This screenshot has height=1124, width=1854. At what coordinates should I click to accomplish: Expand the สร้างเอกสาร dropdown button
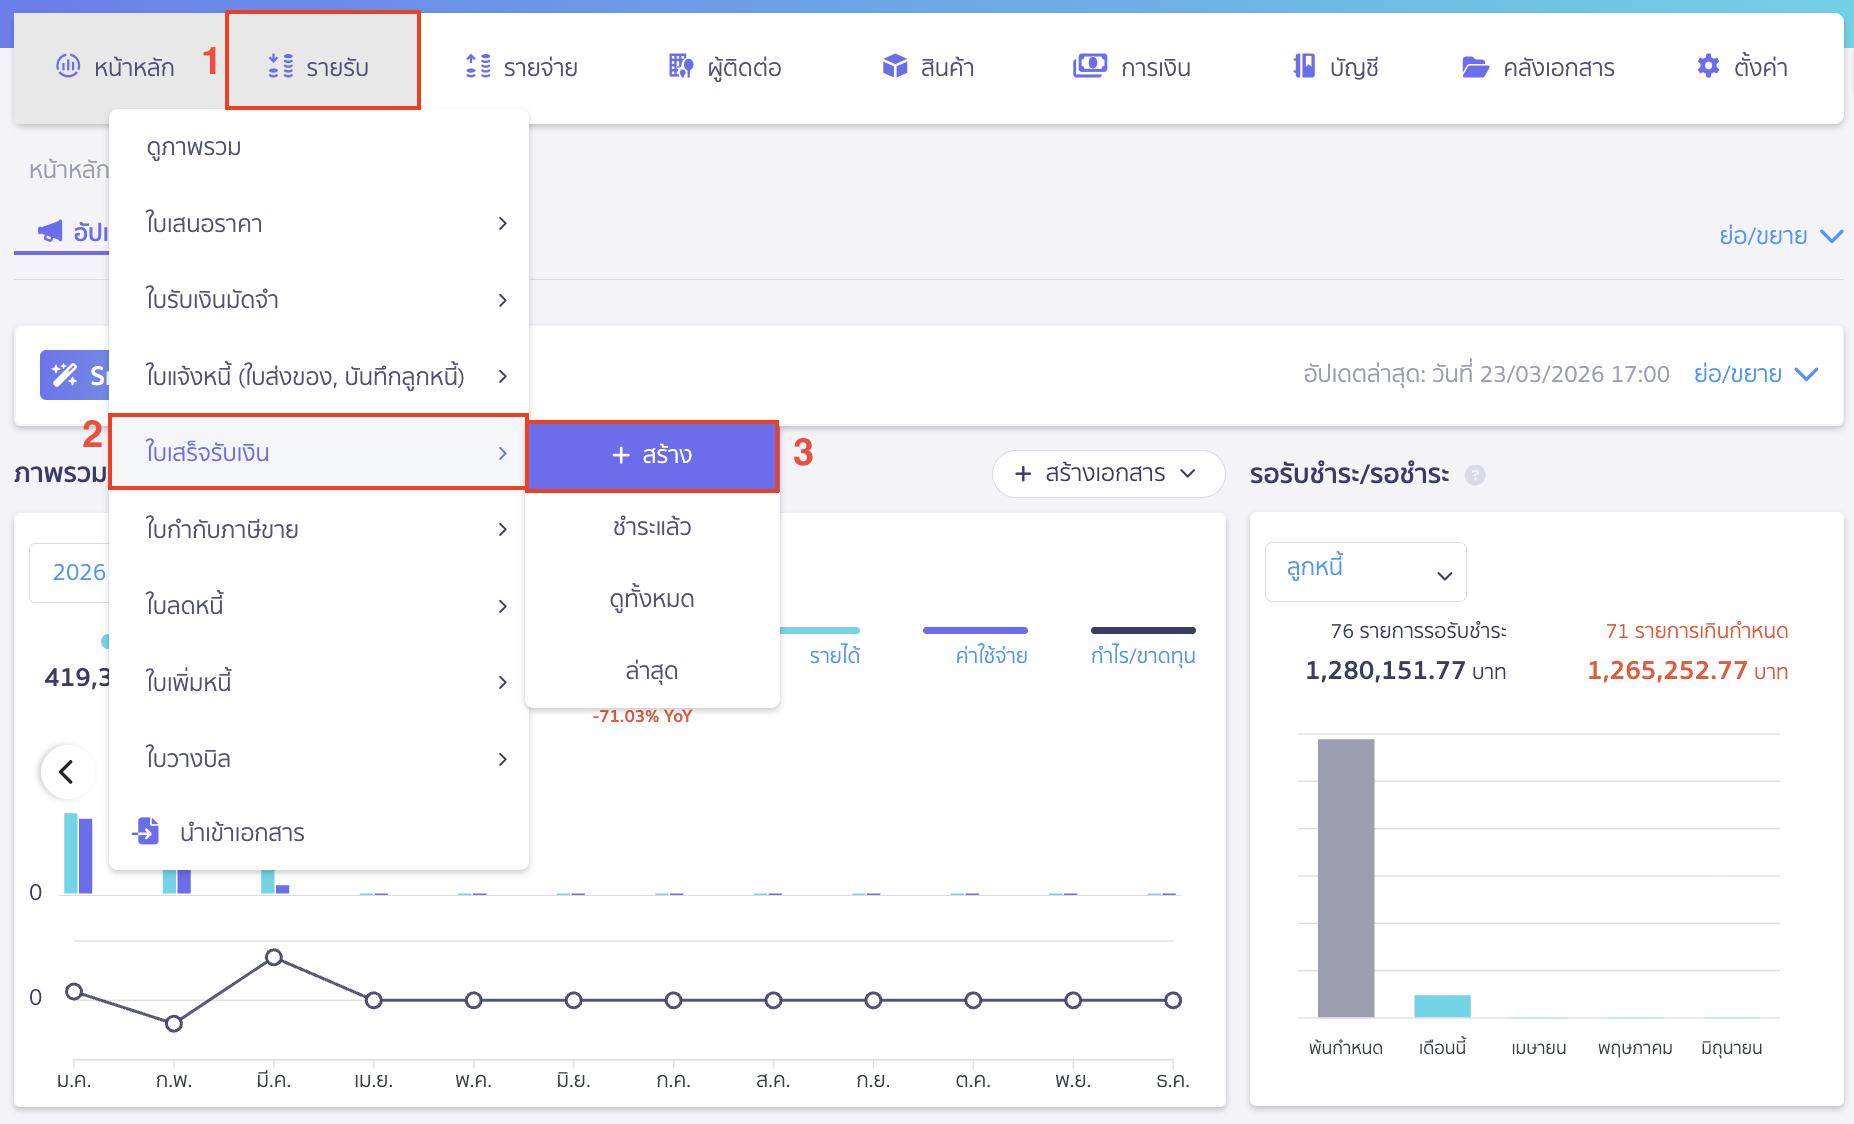(1107, 473)
